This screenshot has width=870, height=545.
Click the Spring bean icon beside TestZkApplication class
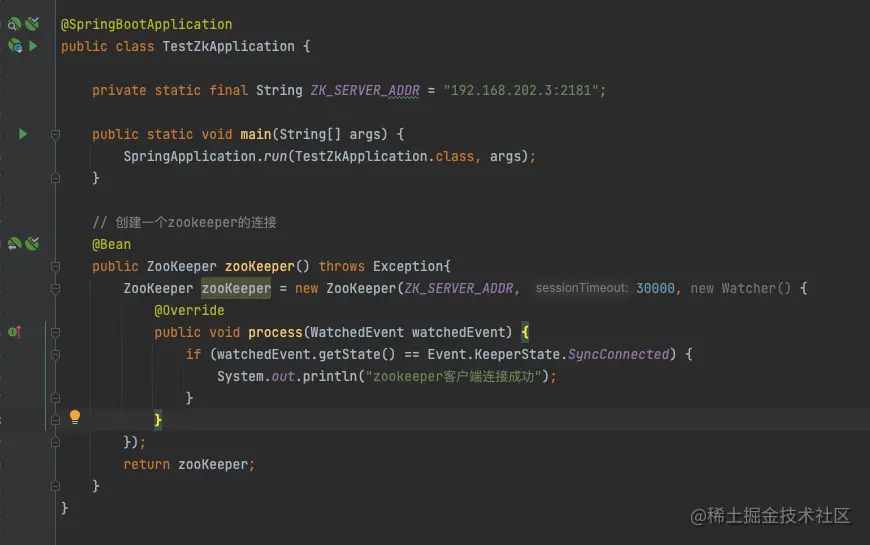(x=15, y=46)
